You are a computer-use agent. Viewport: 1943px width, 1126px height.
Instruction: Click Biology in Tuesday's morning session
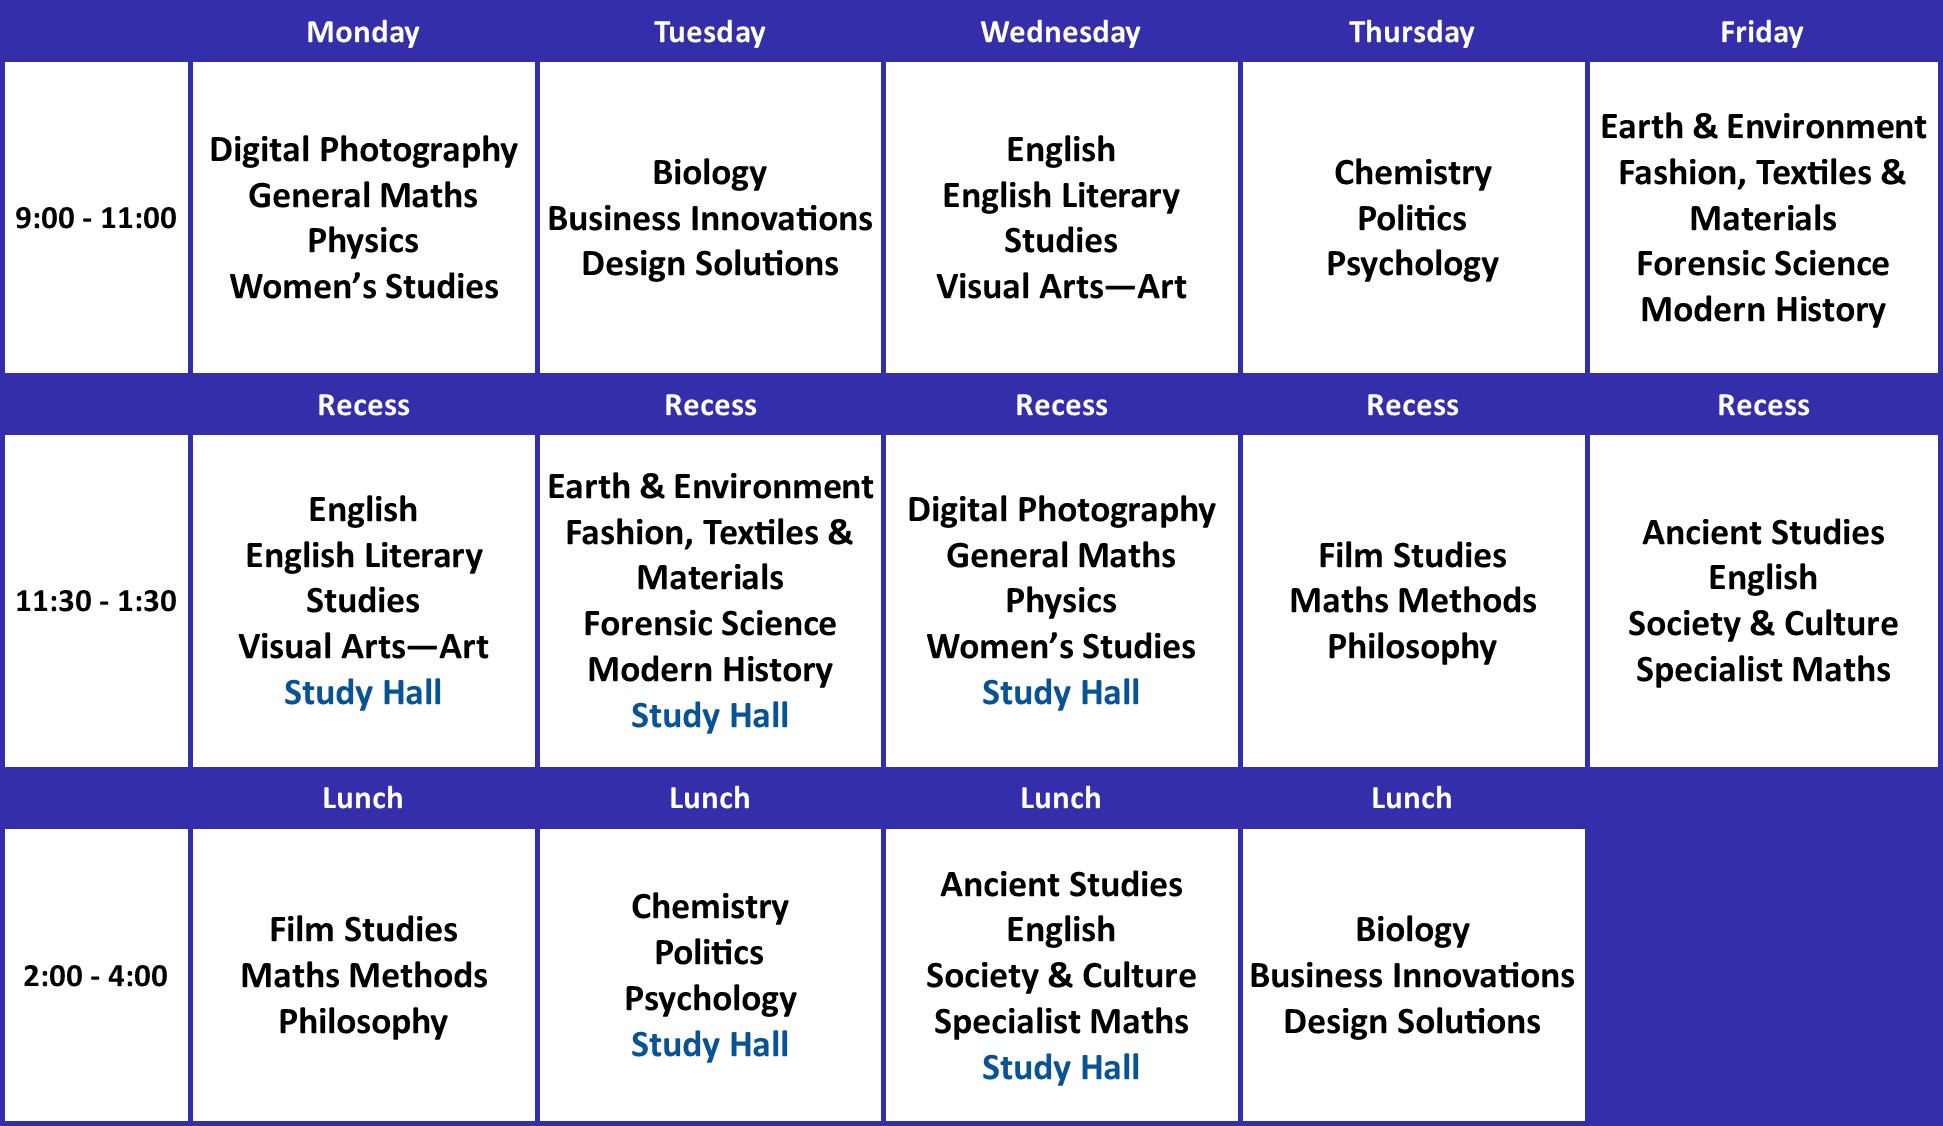(x=710, y=172)
